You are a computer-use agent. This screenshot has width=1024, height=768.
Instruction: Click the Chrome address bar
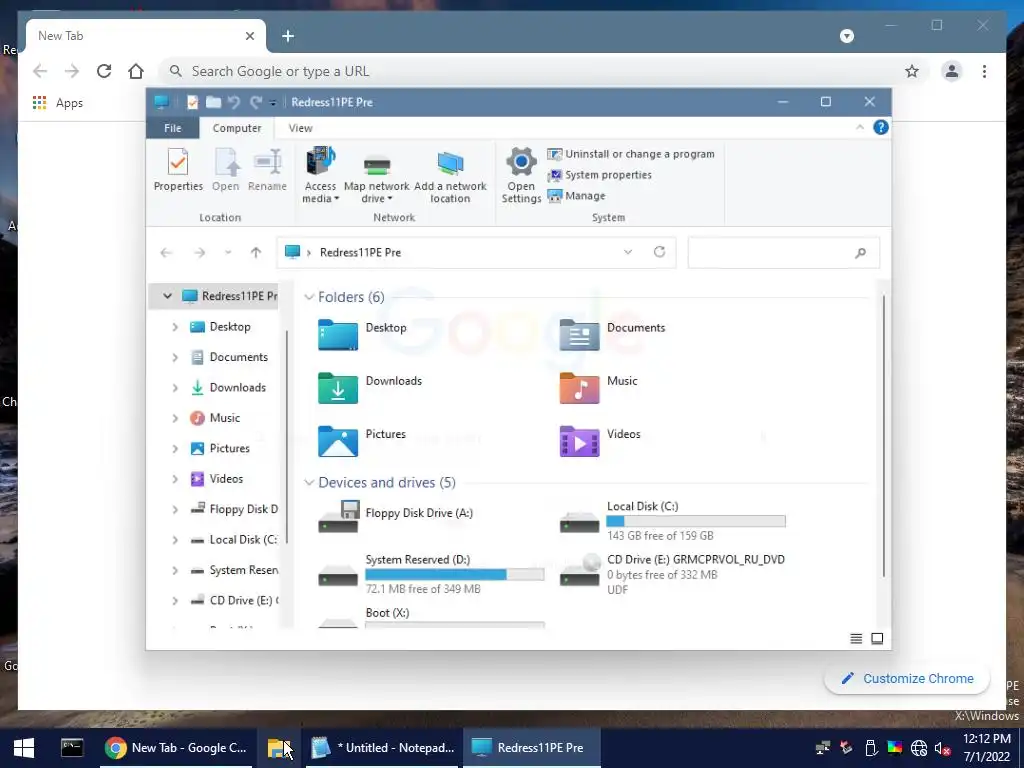pyautogui.click(x=542, y=71)
